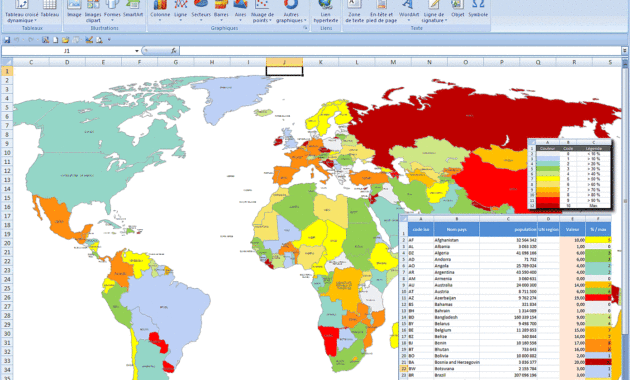Click inside the formula bar
This screenshot has height=380, width=630.
[401, 51]
